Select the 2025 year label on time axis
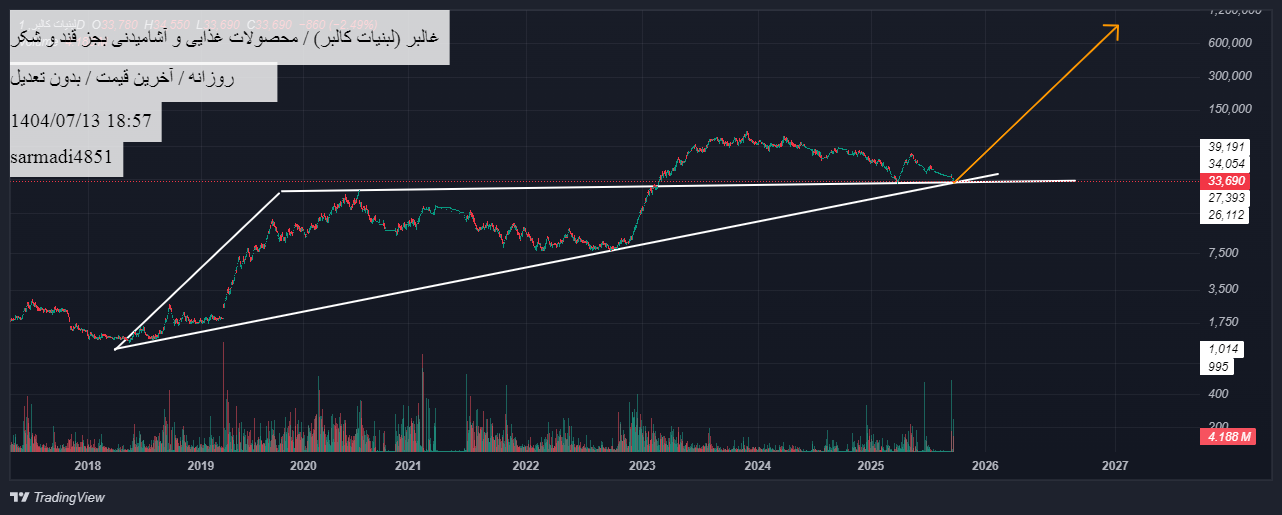The image size is (1282, 515). coord(870,465)
